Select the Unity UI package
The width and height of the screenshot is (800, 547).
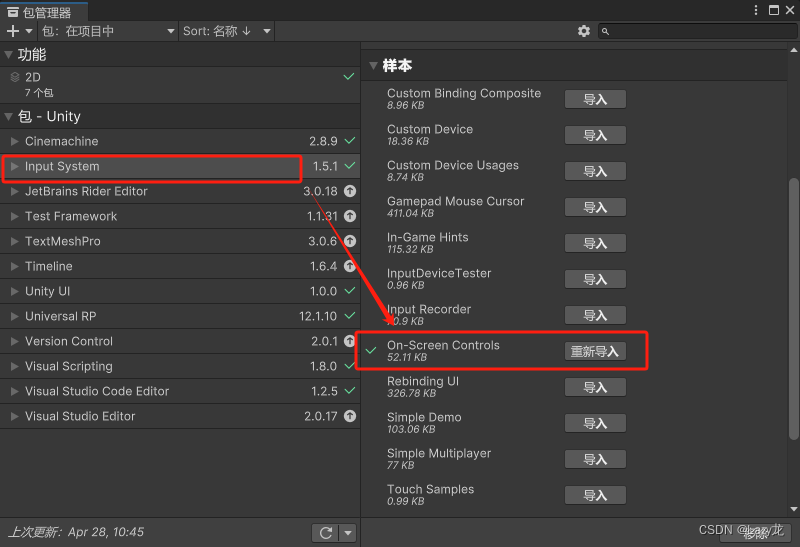click(x=180, y=291)
